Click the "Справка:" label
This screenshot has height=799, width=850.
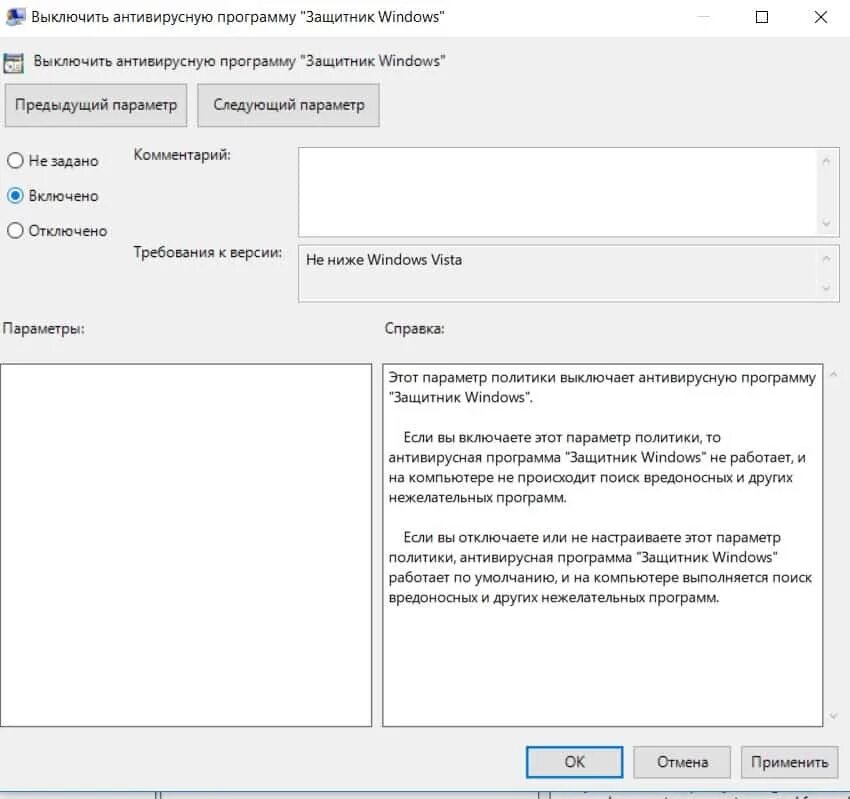point(415,328)
